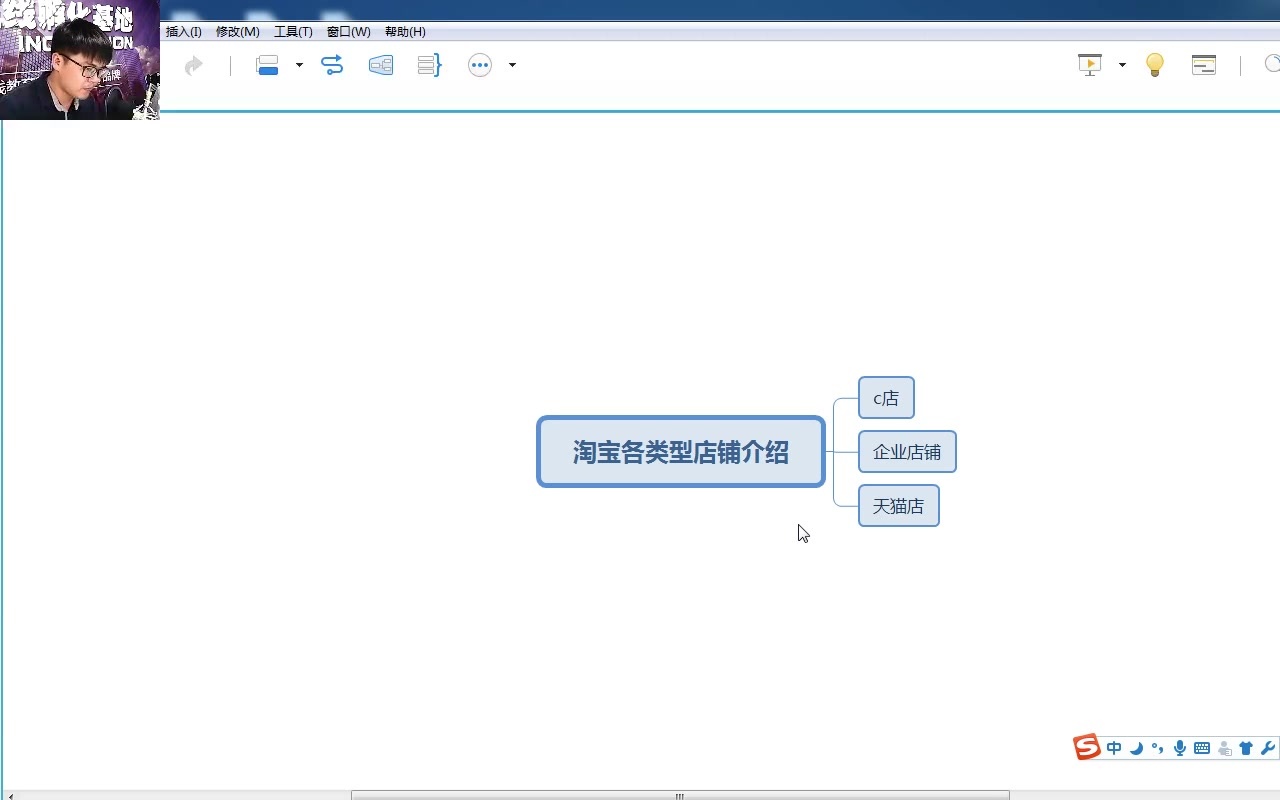Viewport: 1280px width, 800px height.
Task: Select the c店 subtopic node
Action: (886, 398)
